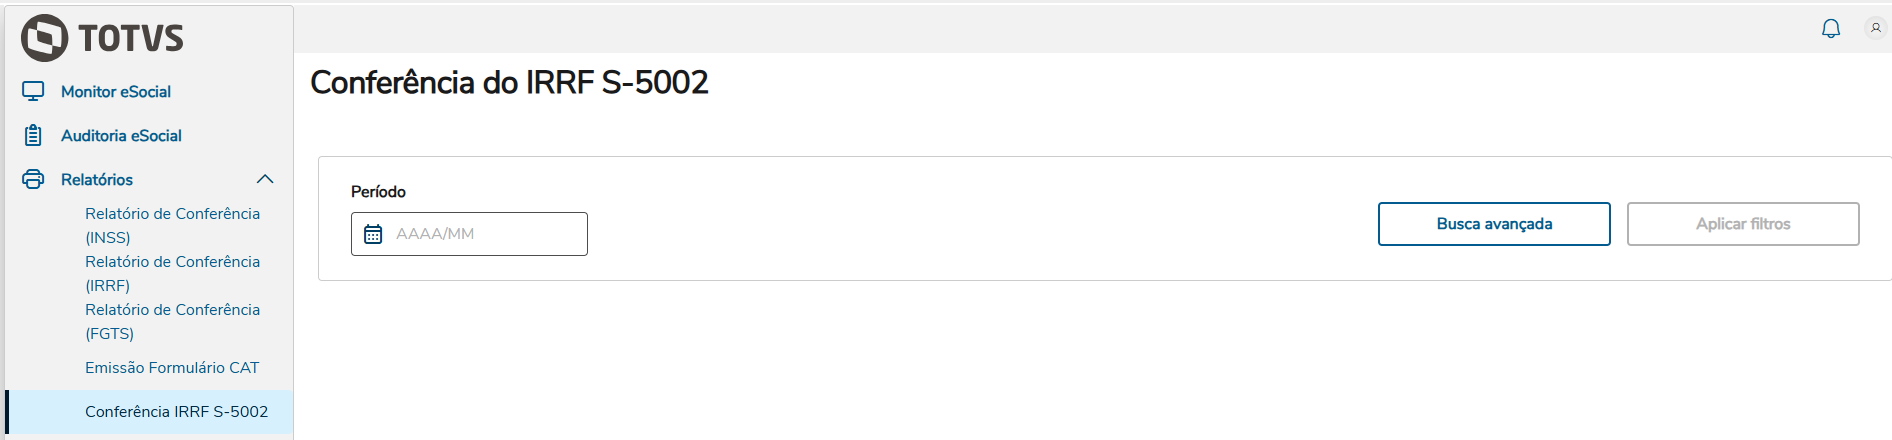
Task: Click the Auditoria eSocial clipboard icon
Action: point(33,135)
